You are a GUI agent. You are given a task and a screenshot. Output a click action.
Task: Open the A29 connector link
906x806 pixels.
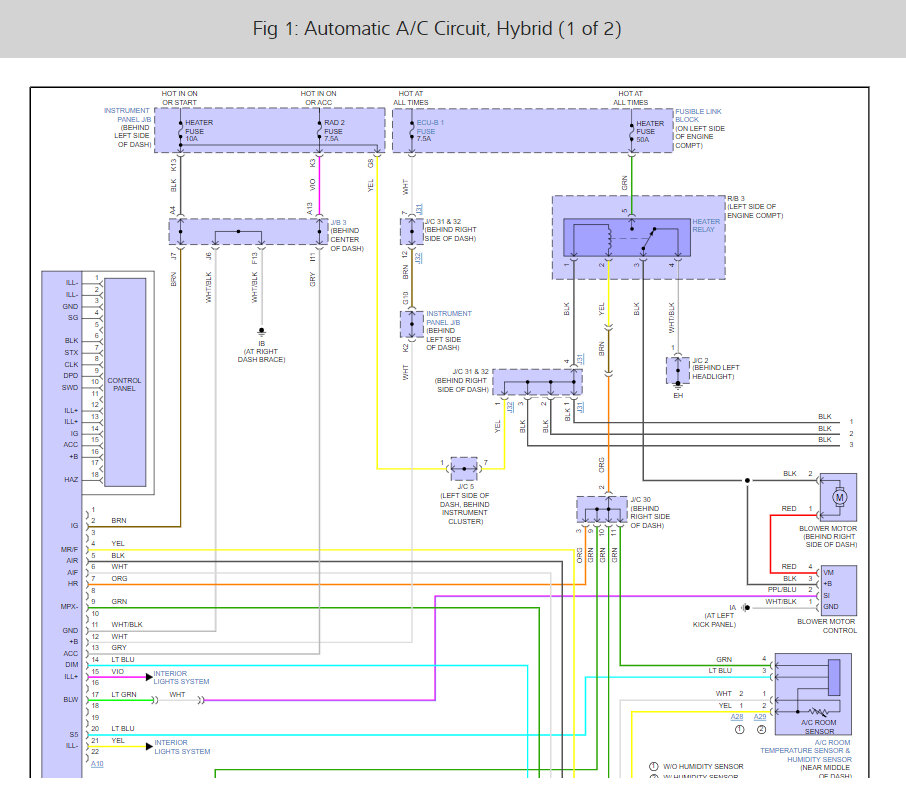click(760, 716)
